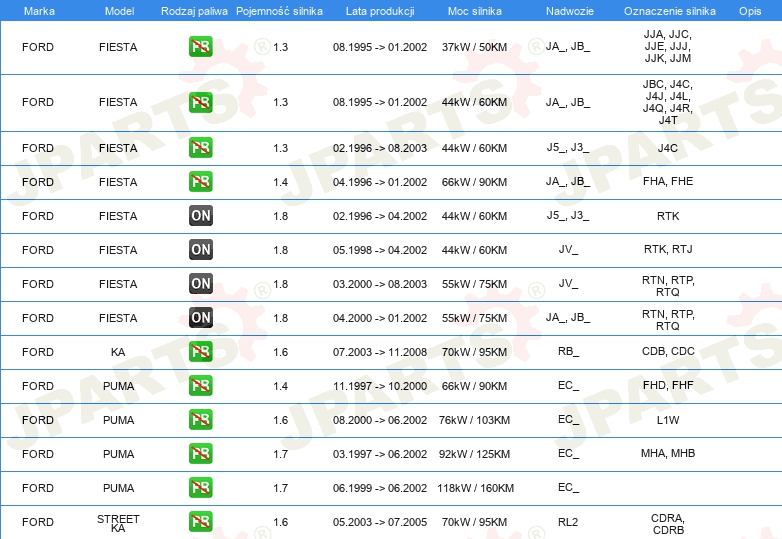Click petrol icon in Puma 118kW / 160KM row
The width and height of the screenshot is (782, 539).
pos(200,488)
